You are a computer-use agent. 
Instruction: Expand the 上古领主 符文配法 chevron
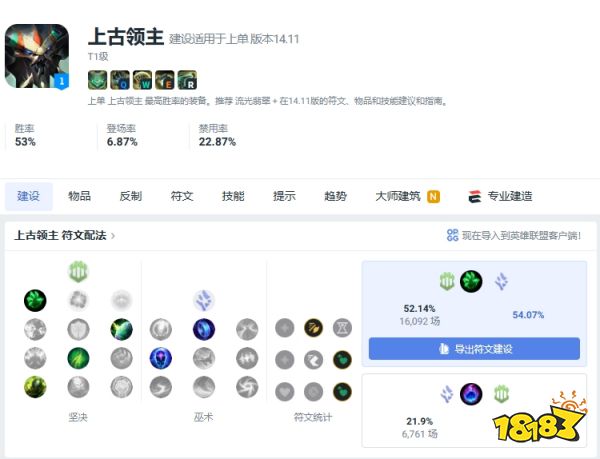[x=113, y=236]
